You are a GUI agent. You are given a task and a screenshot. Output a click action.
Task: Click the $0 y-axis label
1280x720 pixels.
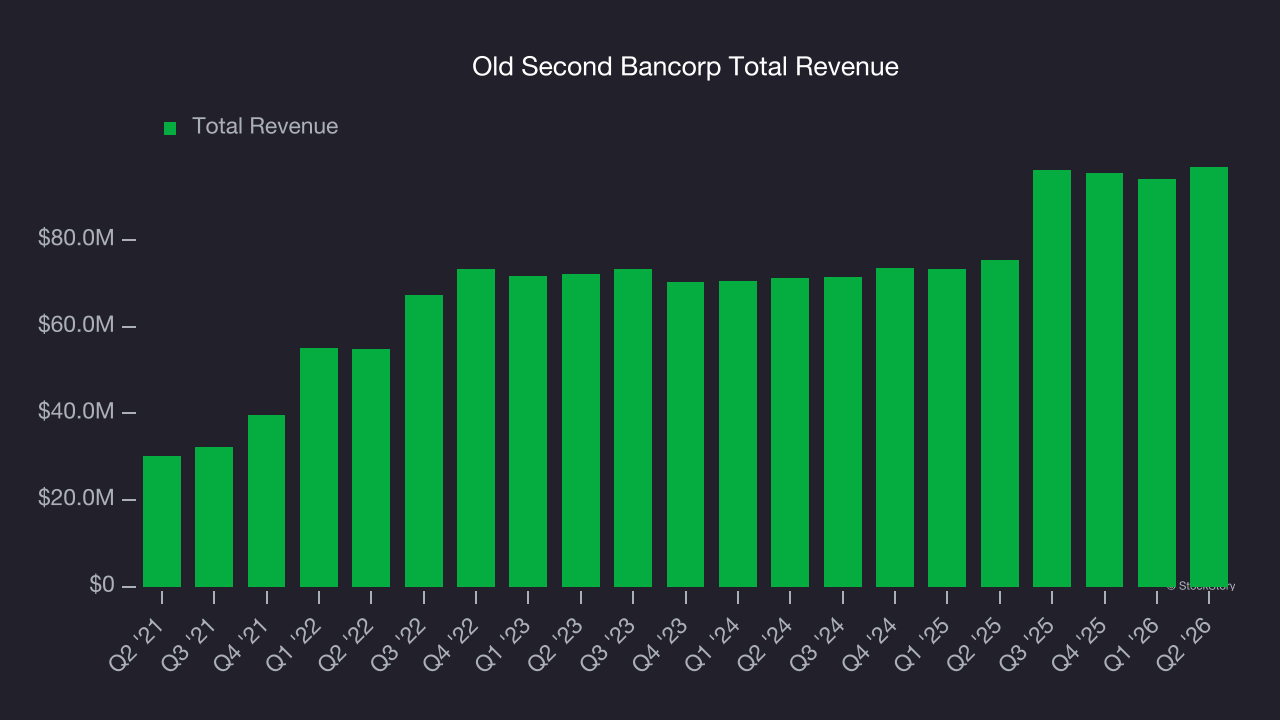pos(101,585)
